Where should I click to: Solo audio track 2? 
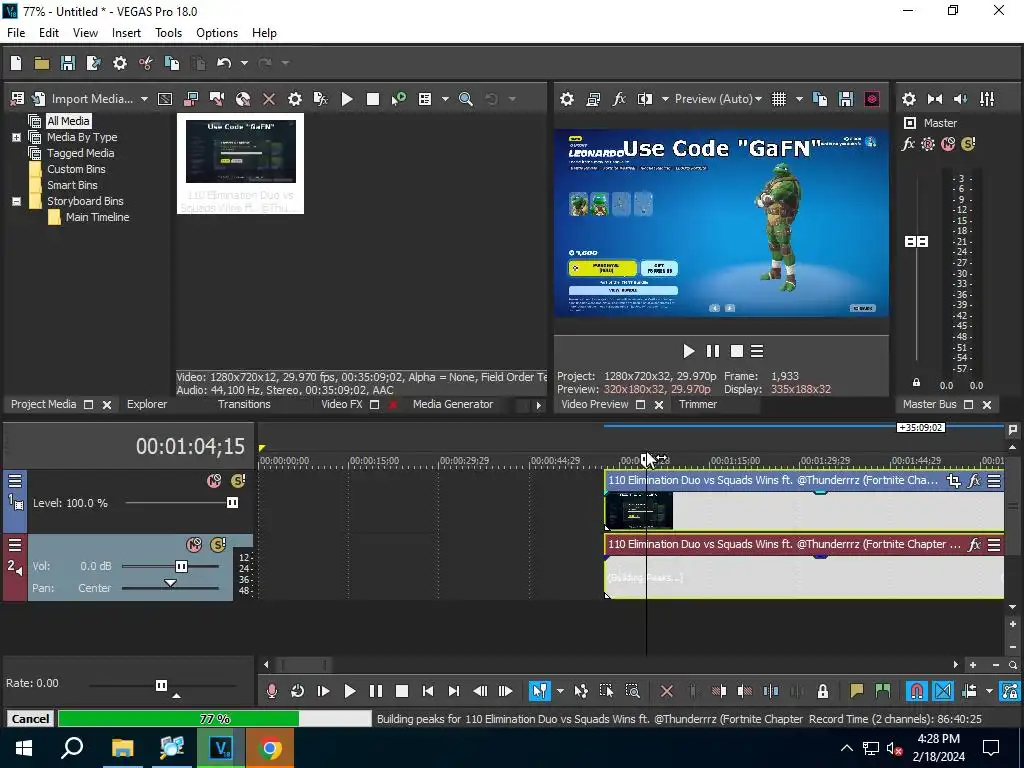[x=218, y=545]
